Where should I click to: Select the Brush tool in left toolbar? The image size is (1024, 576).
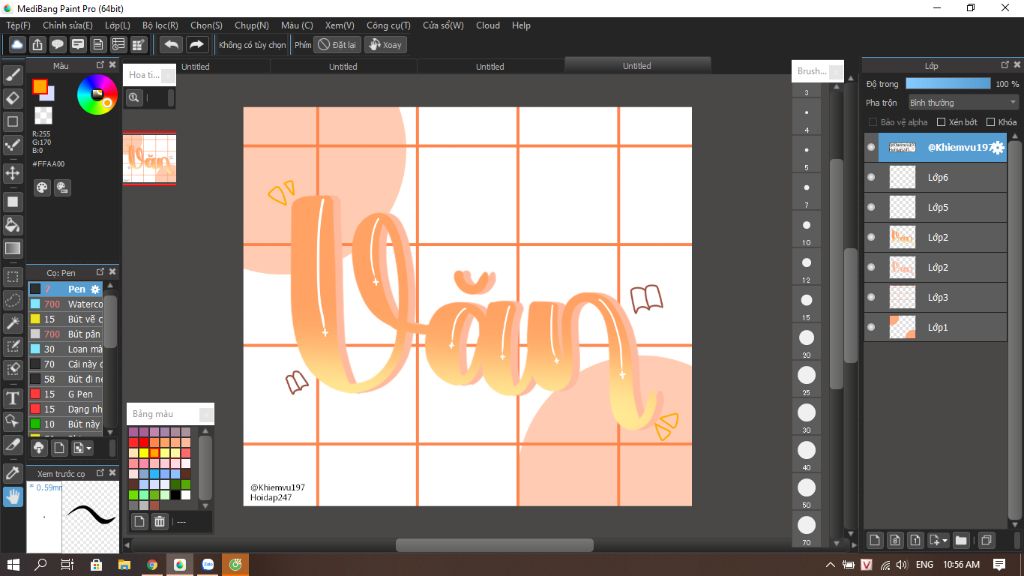tap(12, 75)
